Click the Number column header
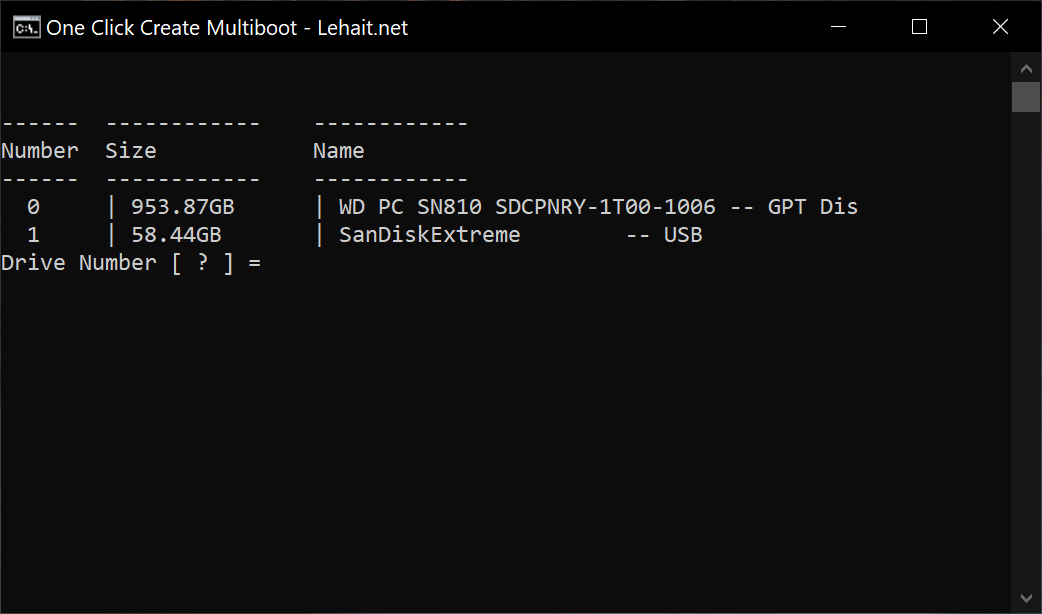Viewport: 1042px width, 614px height. (x=40, y=151)
